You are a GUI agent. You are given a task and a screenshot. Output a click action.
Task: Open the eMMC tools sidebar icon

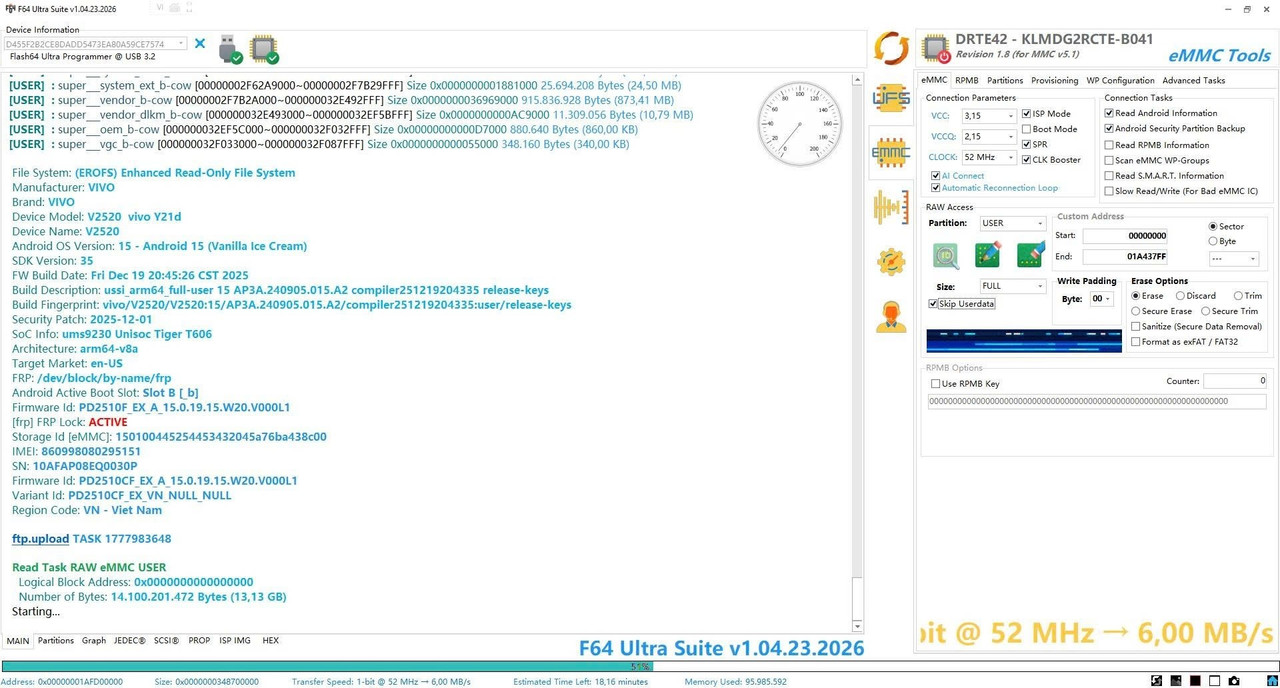tap(891, 153)
